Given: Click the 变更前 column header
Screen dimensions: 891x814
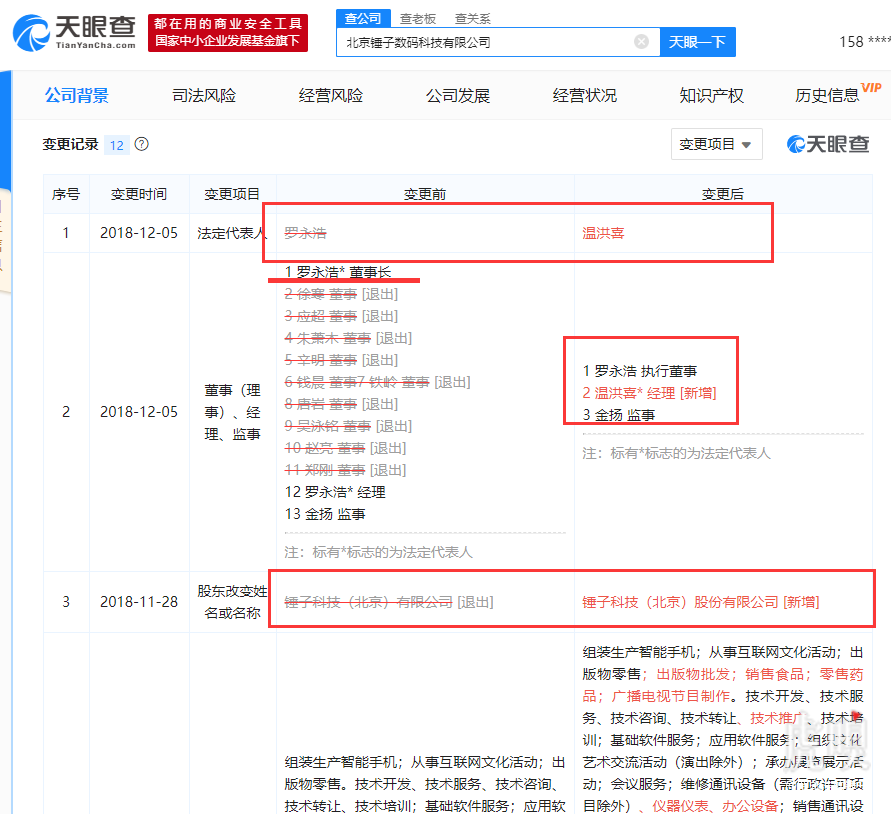Looking at the screenshot, I should pyautogui.click(x=424, y=194).
